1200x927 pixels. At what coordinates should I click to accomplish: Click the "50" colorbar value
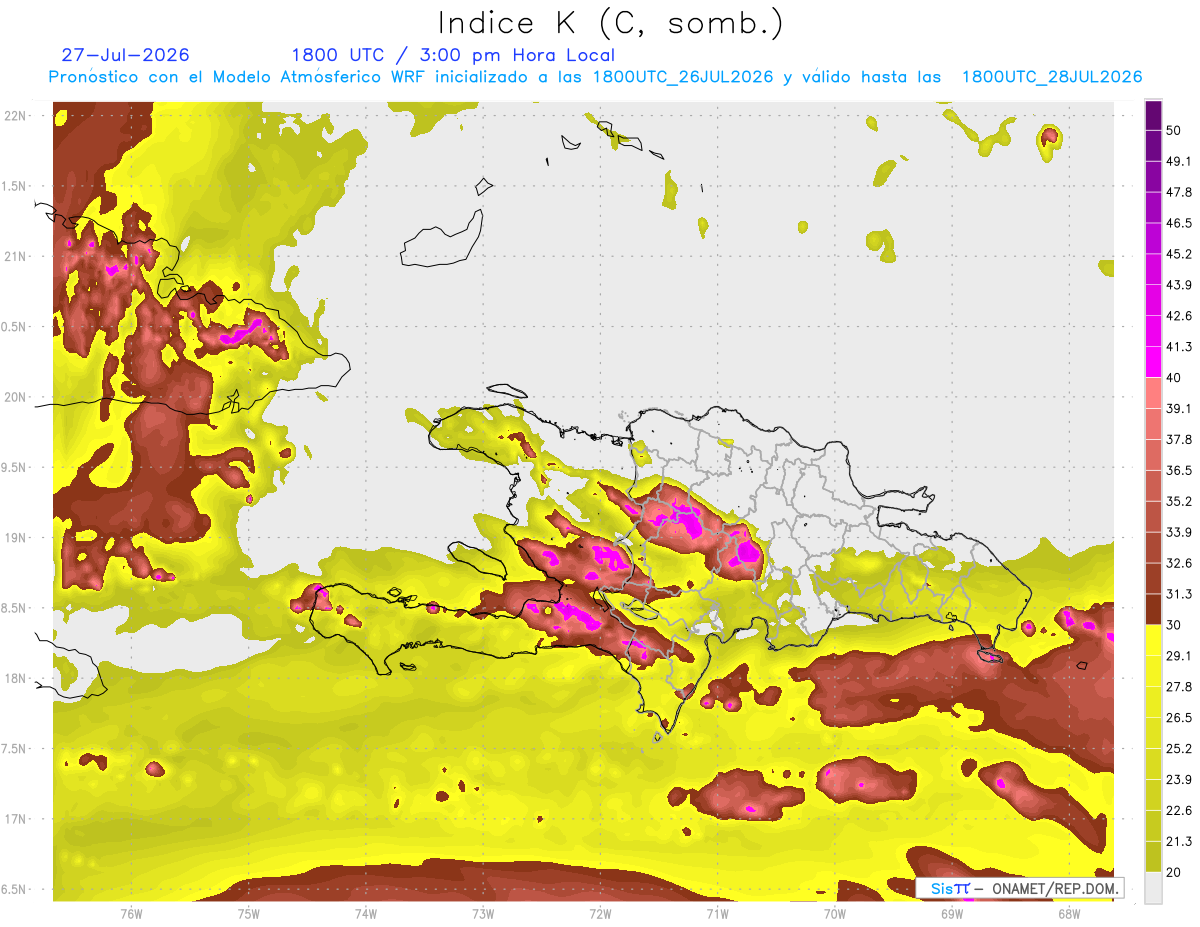(1174, 130)
